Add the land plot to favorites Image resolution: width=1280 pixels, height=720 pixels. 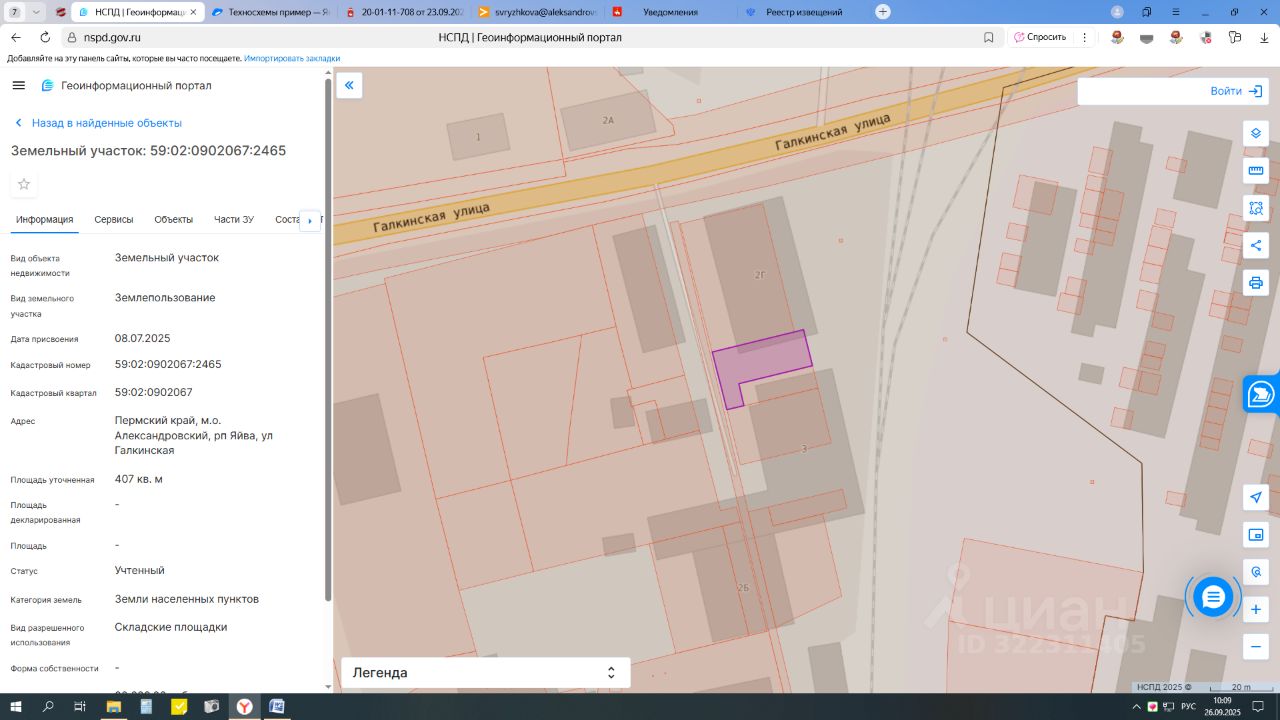click(24, 184)
